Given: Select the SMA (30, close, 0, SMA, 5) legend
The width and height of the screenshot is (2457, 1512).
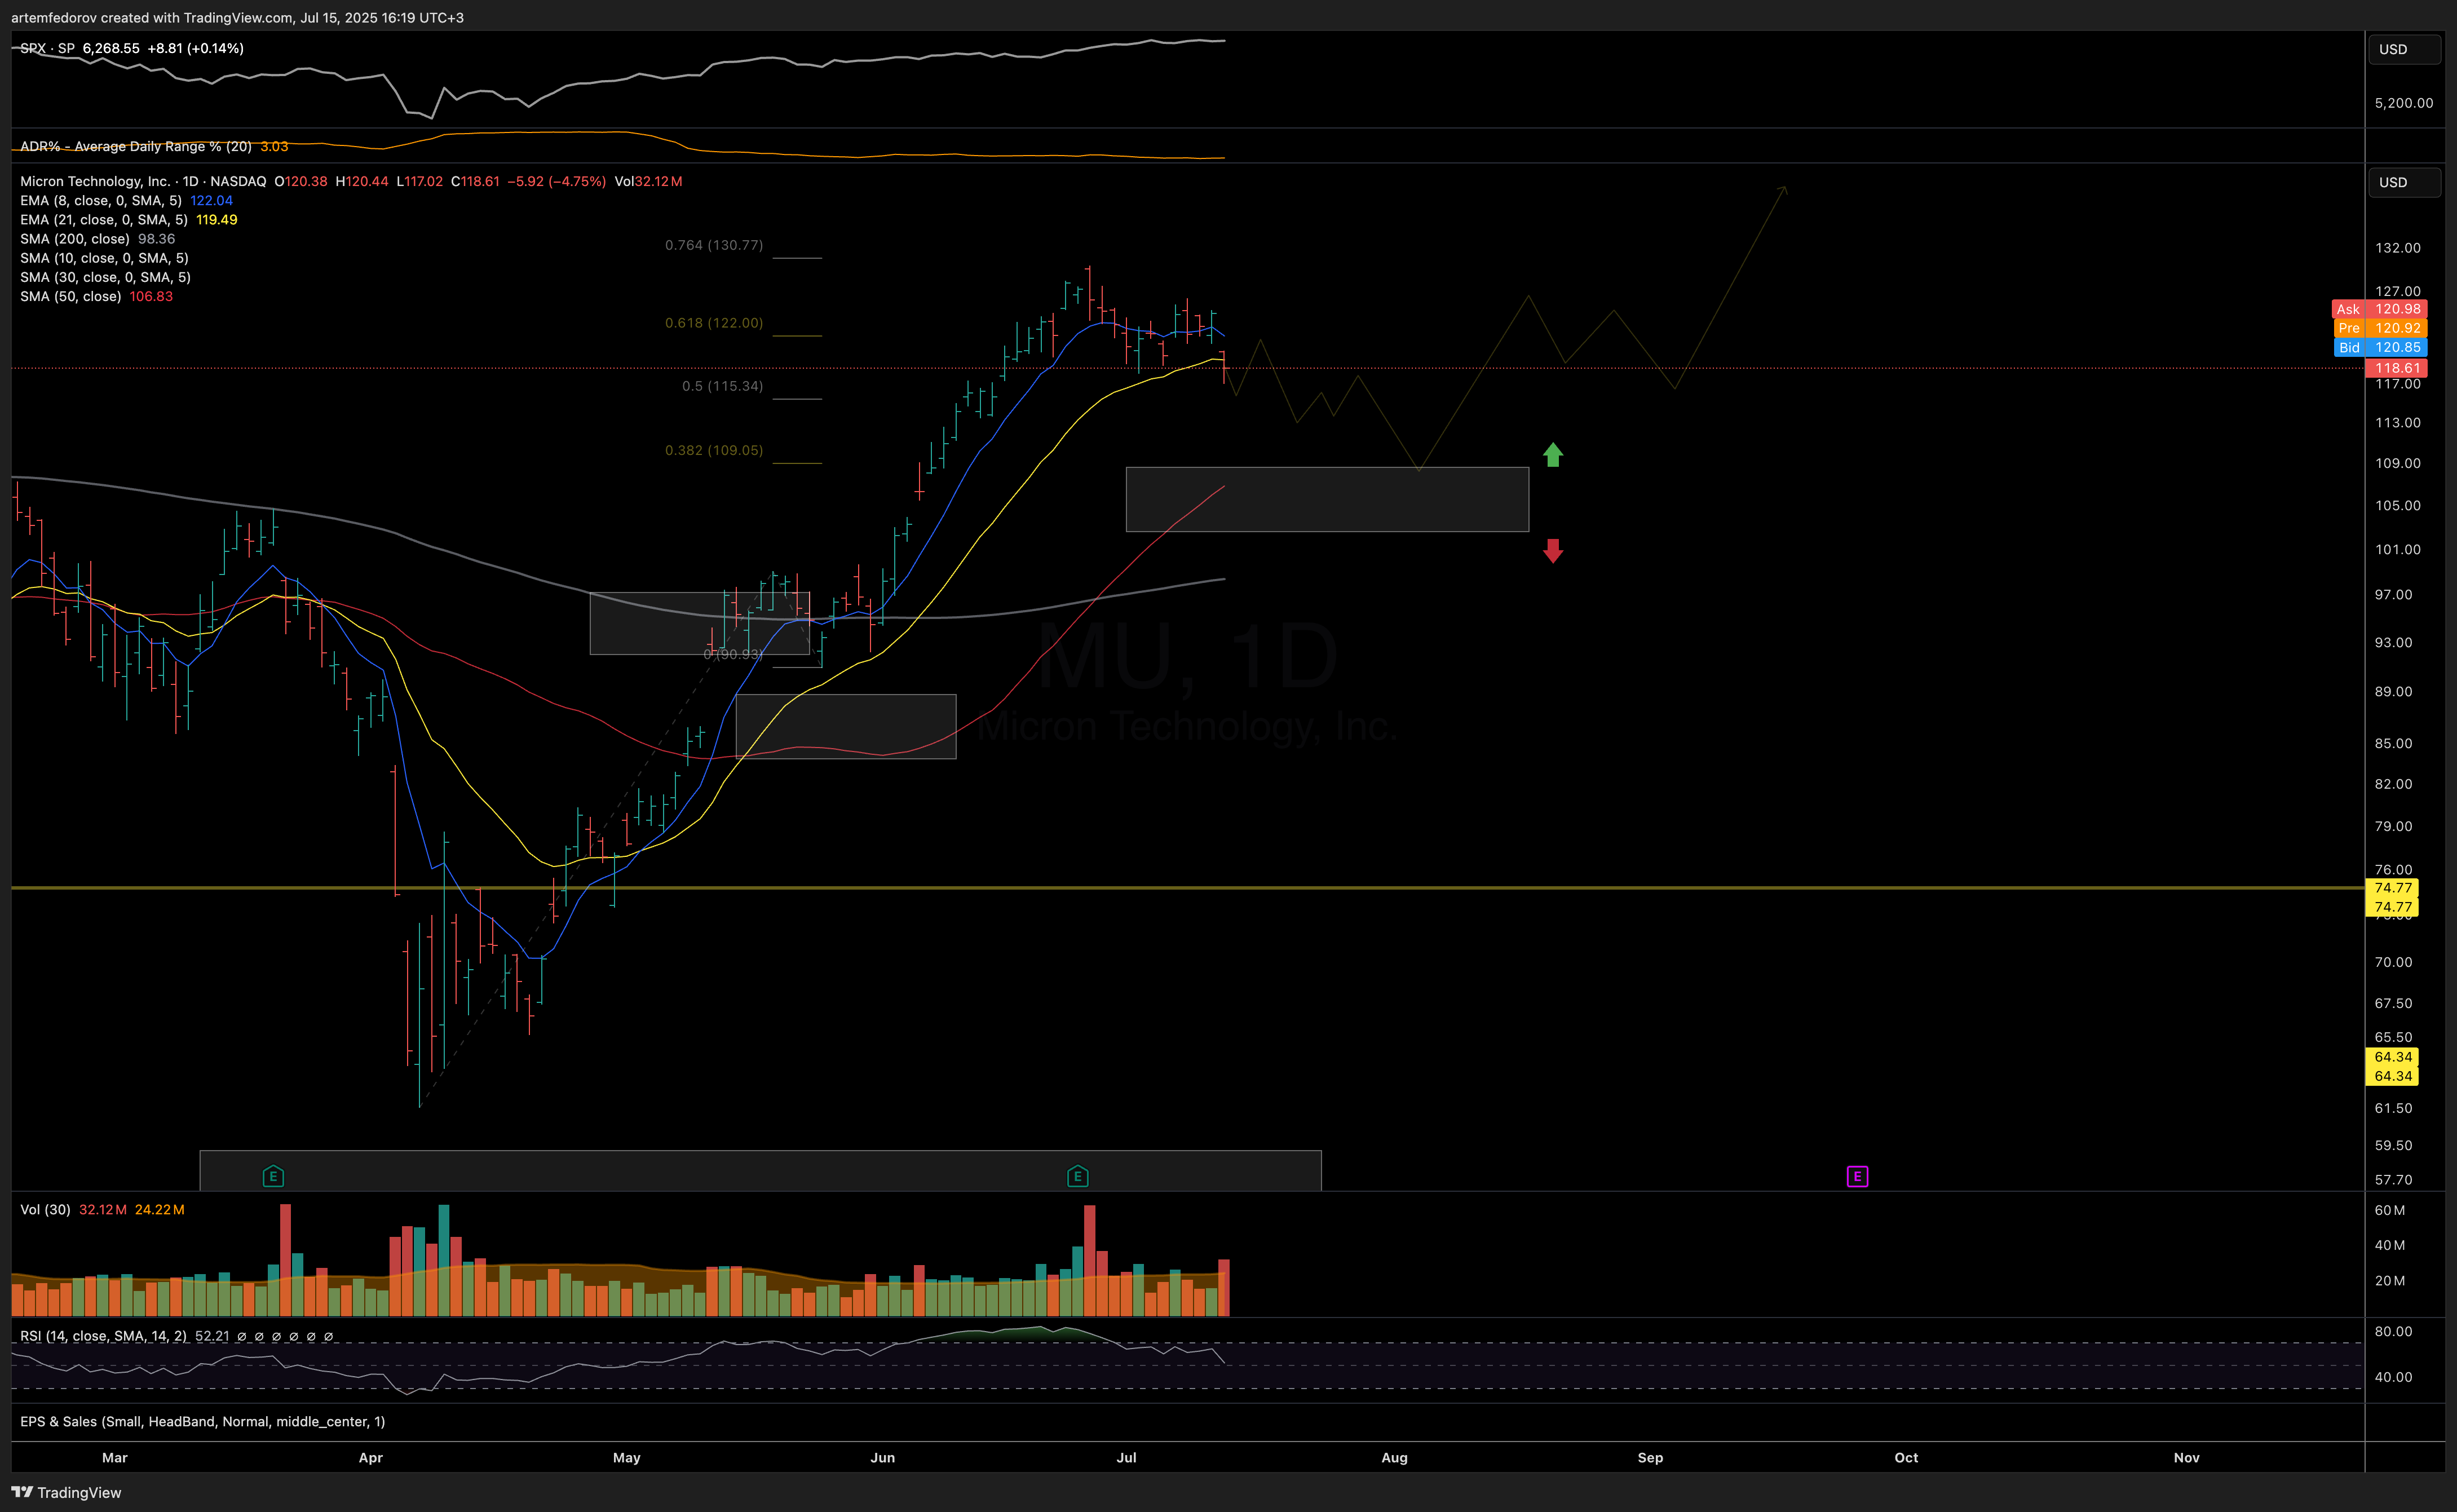Looking at the screenshot, I should click(105, 277).
